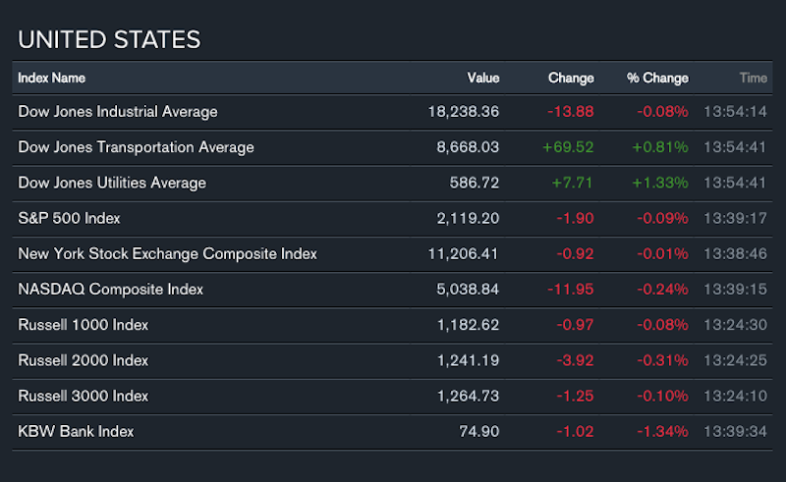This screenshot has height=482, width=786.
Task: Click the value 2,119.20
Action: coord(468,218)
